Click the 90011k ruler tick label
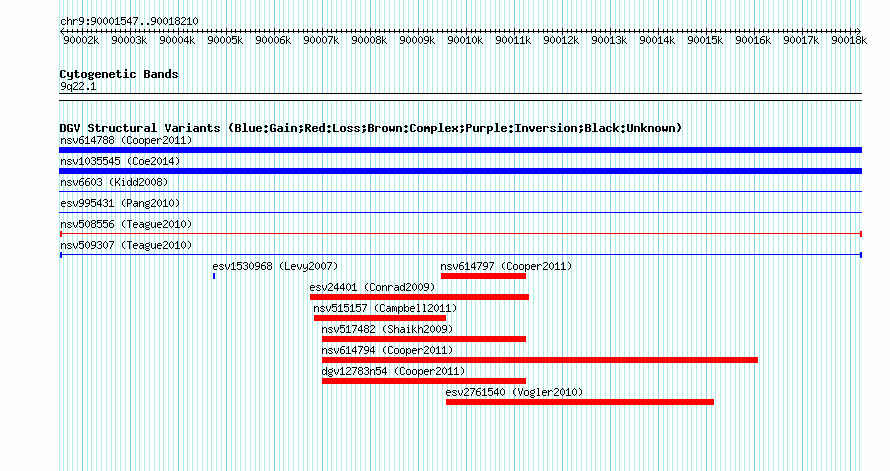The image size is (890, 471). pyautogui.click(x=514, y=41)
